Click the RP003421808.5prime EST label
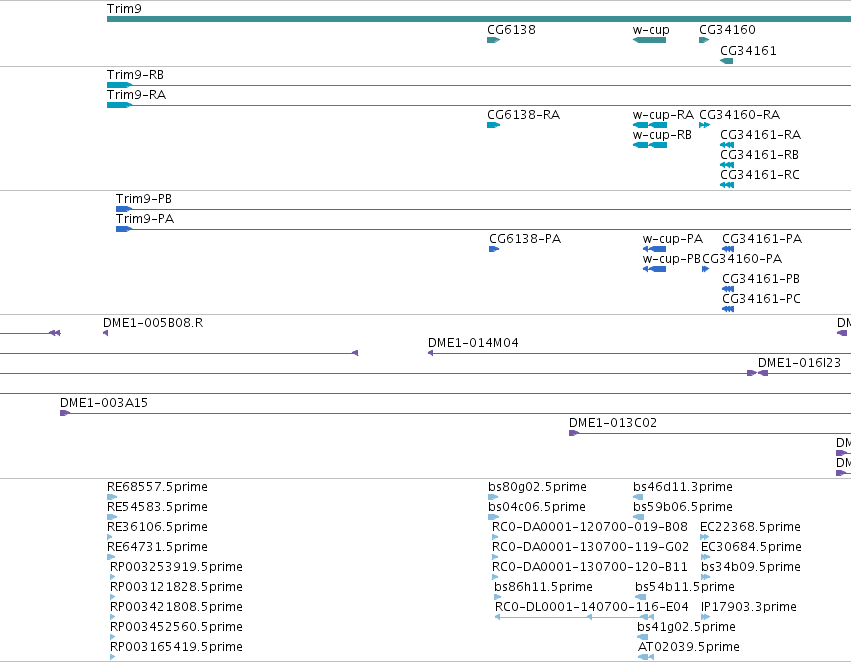 (x=176, y=607)
